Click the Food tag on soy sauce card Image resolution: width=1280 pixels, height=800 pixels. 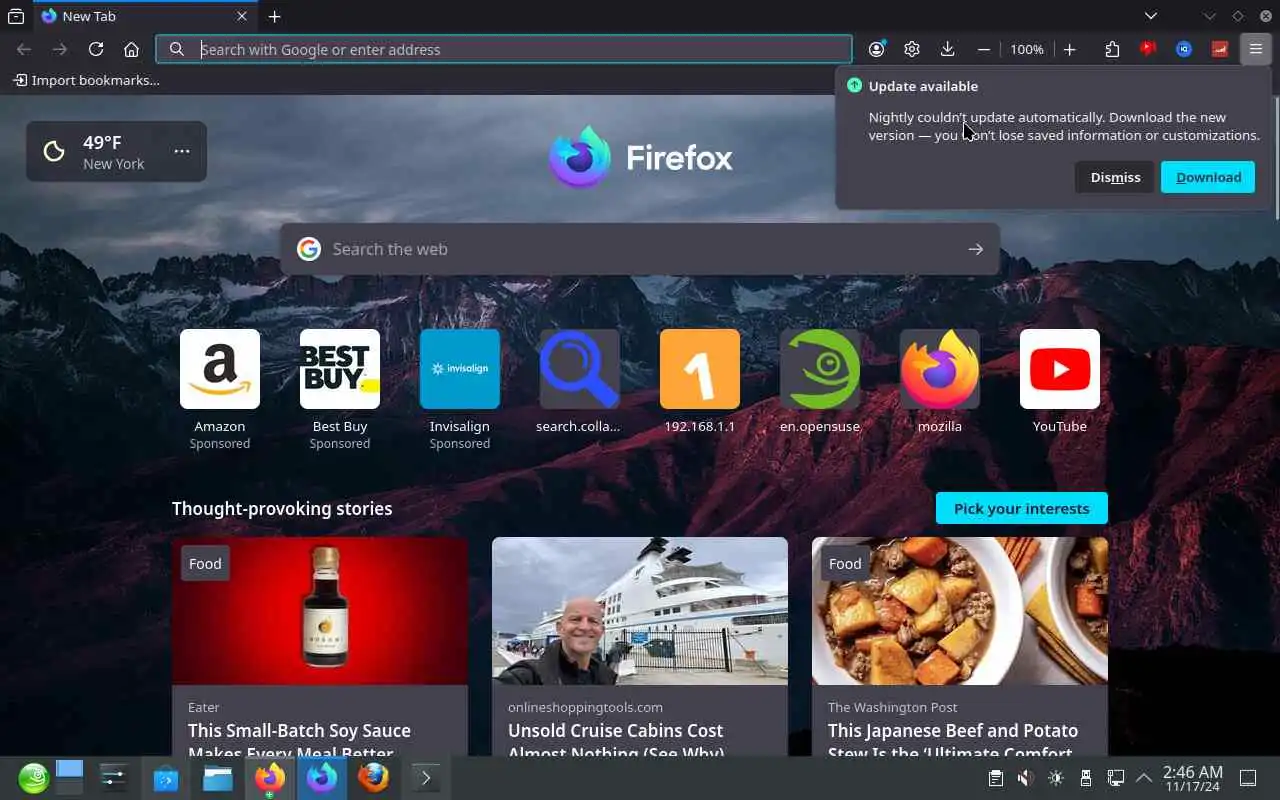pos(205,563)
